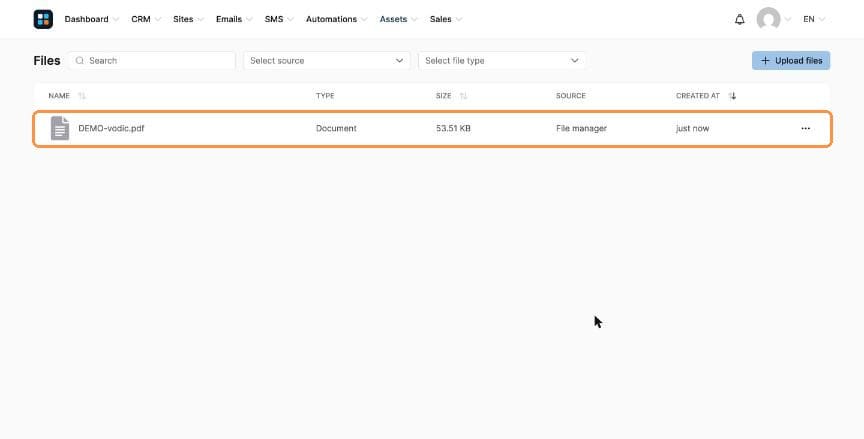
Task: Expand the Select file type dropdown
Action: [502, 61]
